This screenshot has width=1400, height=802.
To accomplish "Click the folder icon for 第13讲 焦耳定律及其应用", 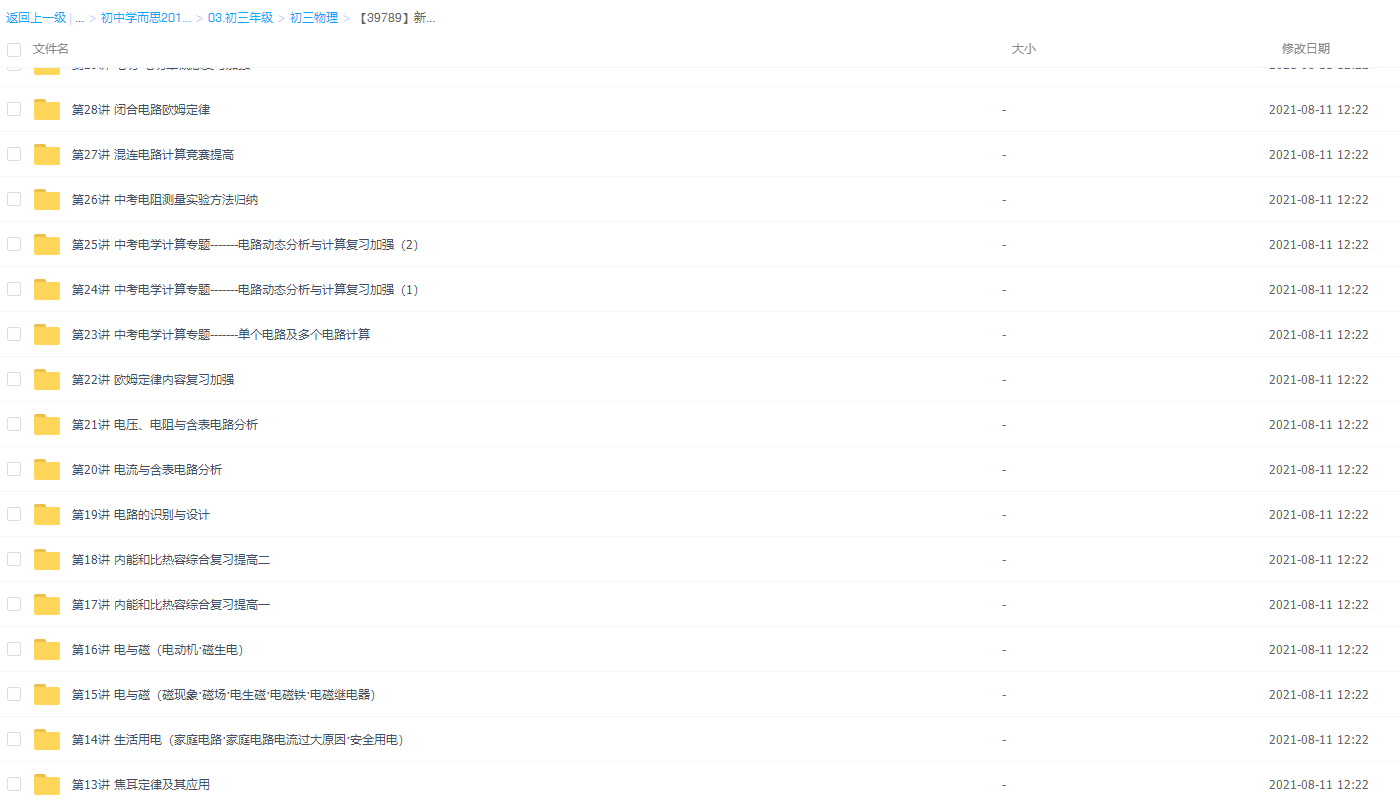I will pyautogui.click(x=47, y=785).
